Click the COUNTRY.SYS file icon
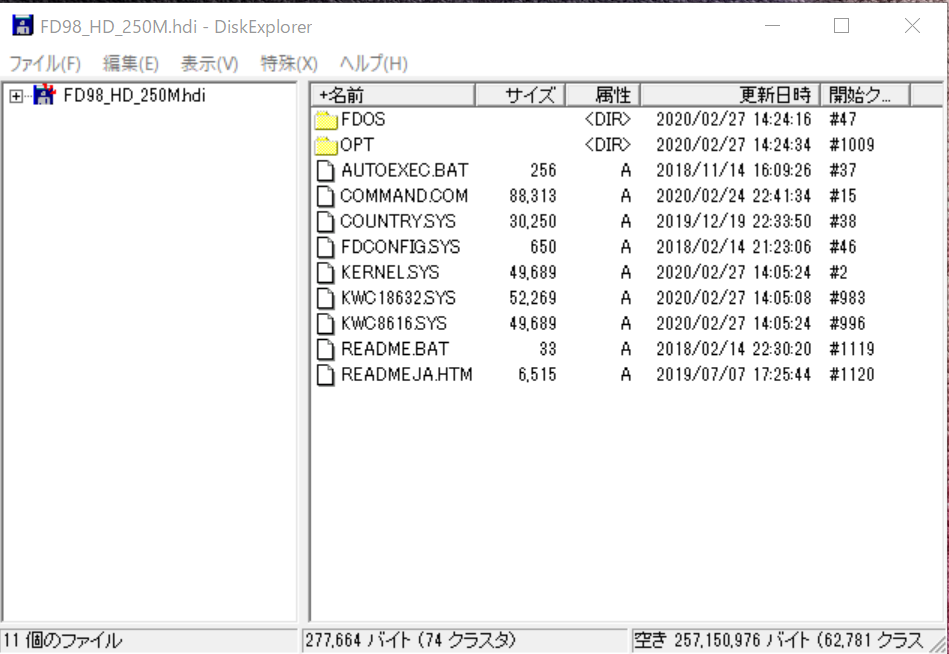This screenshot has width=949, height=654. click(326, 221)
